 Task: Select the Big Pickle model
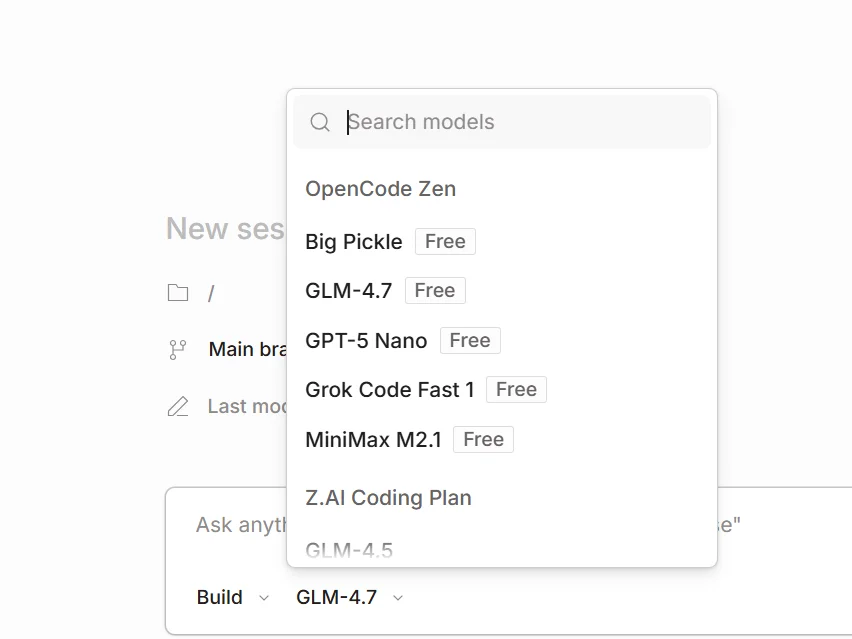coord(354,242)
